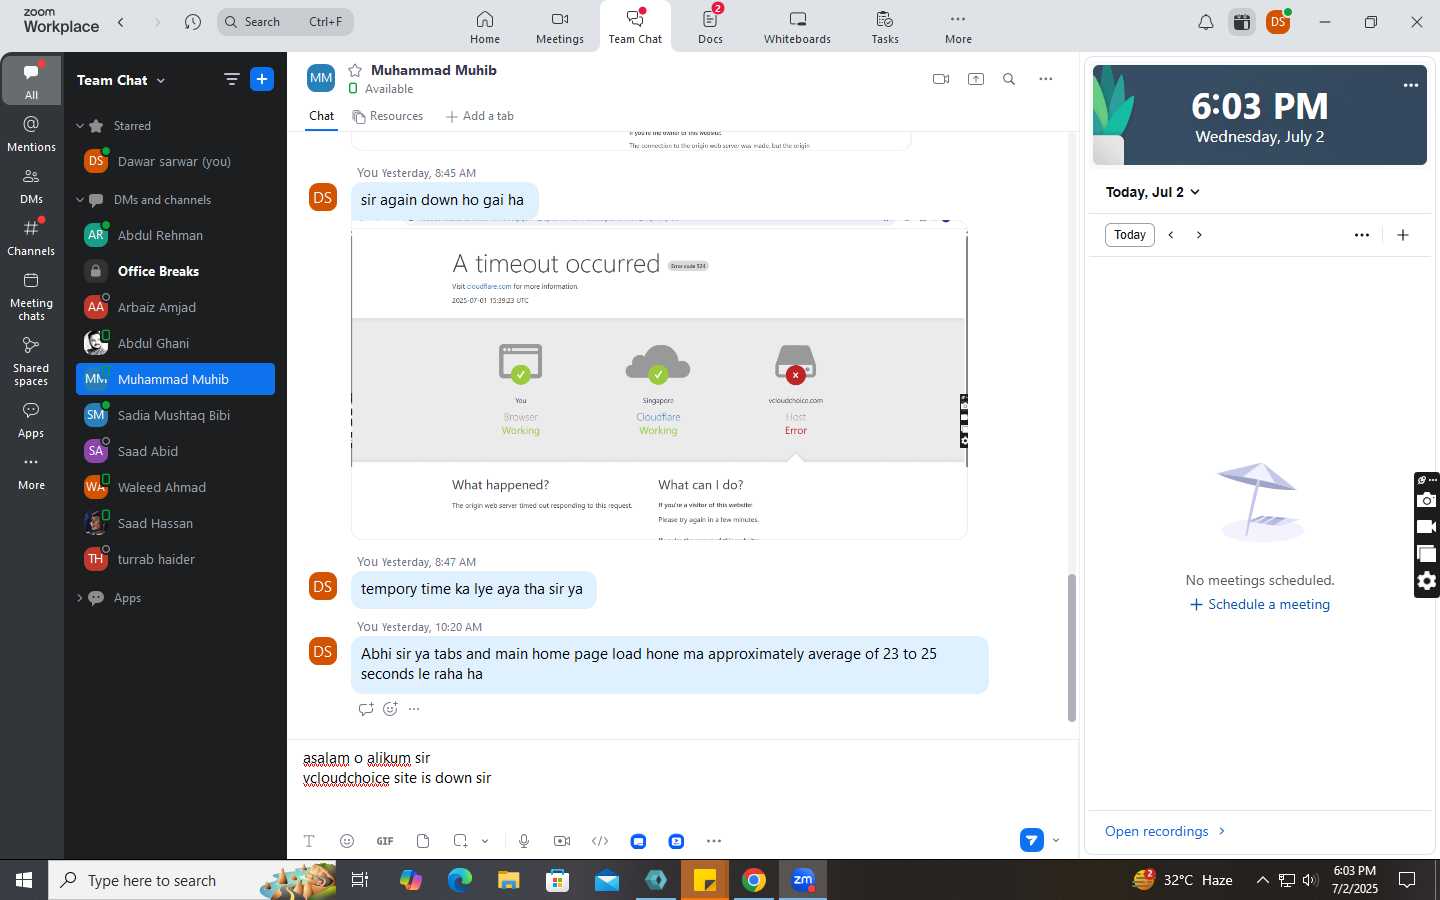Open the chat list filter icon

(x=231, y=79)
